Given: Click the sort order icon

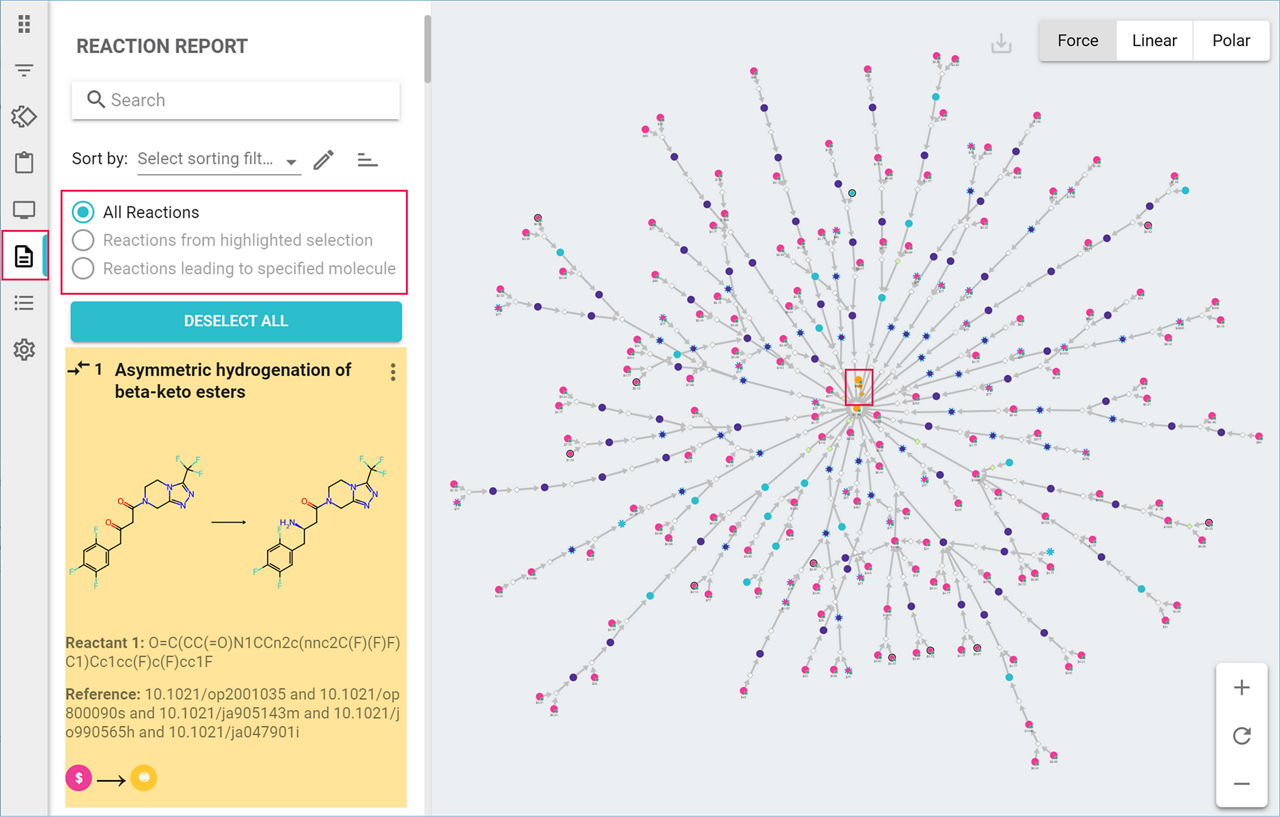Looking at the screenshot, I should (x=368, y=160).
